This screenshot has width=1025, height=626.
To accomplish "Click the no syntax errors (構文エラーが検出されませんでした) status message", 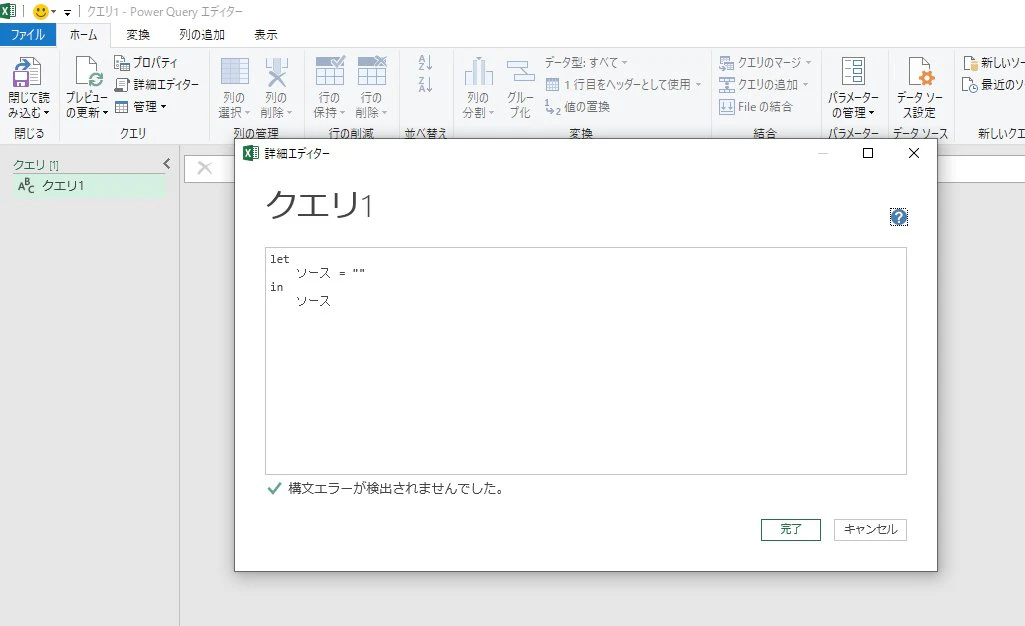I will (x=395, y=488).
